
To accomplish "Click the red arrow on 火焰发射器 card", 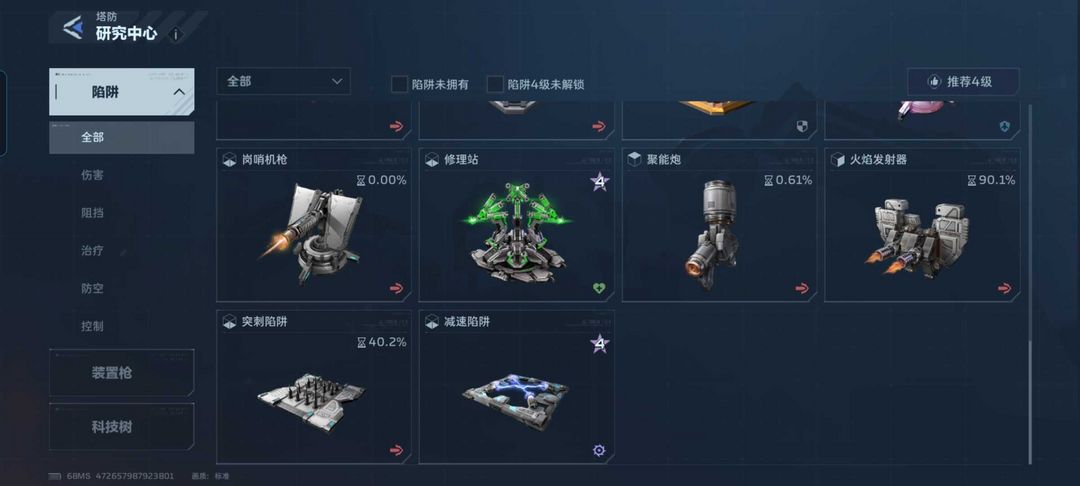I will pos(1004,288).
